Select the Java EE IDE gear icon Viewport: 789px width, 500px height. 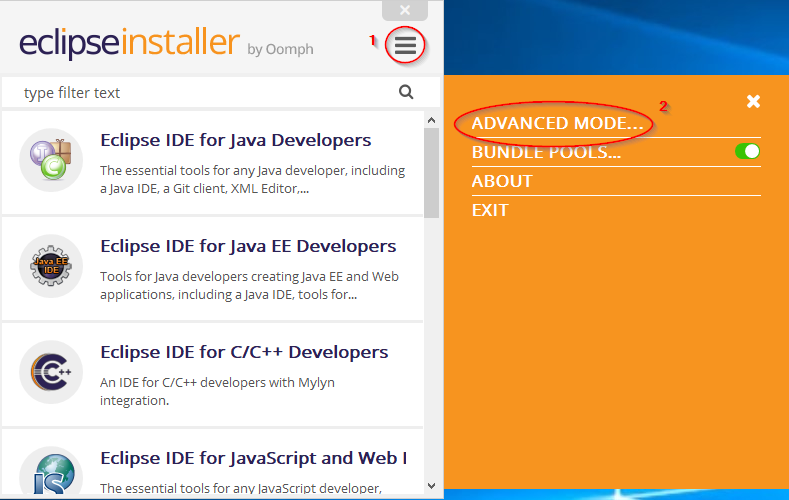50,266
